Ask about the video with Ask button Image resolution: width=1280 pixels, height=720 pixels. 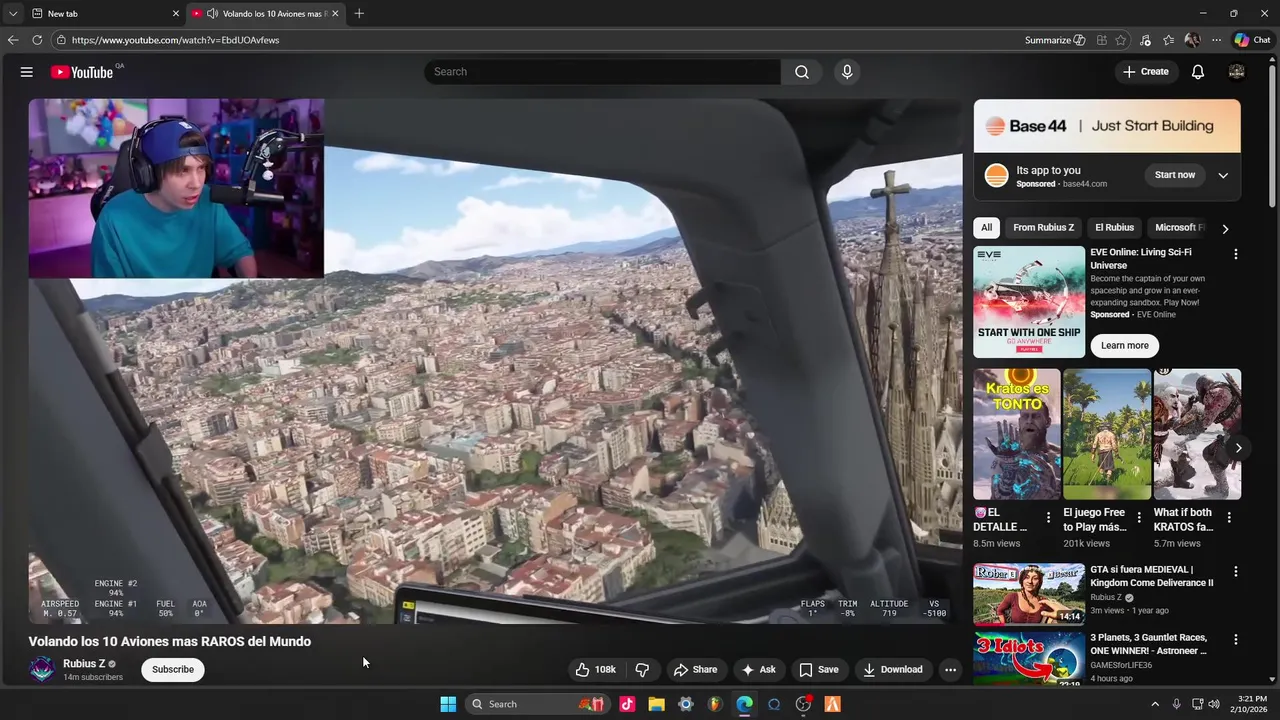pyautogui.click(x=759, y=670)
